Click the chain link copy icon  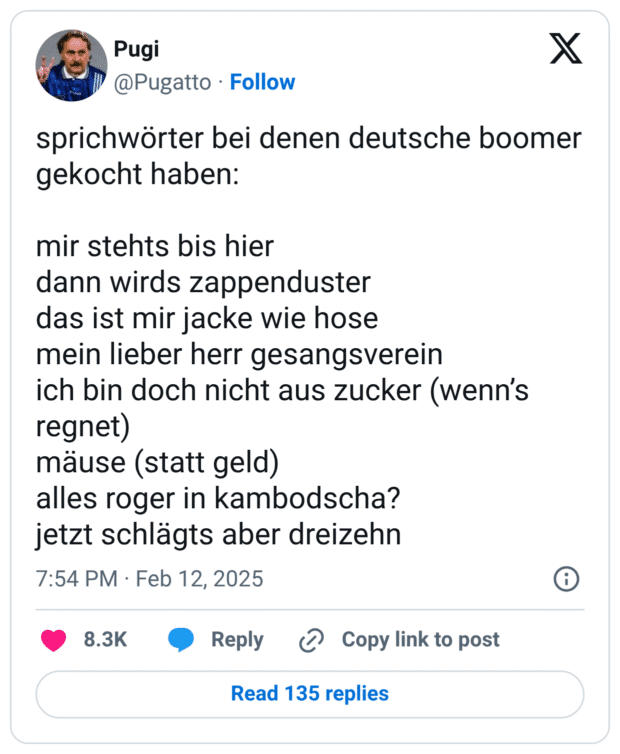(312, 640)
